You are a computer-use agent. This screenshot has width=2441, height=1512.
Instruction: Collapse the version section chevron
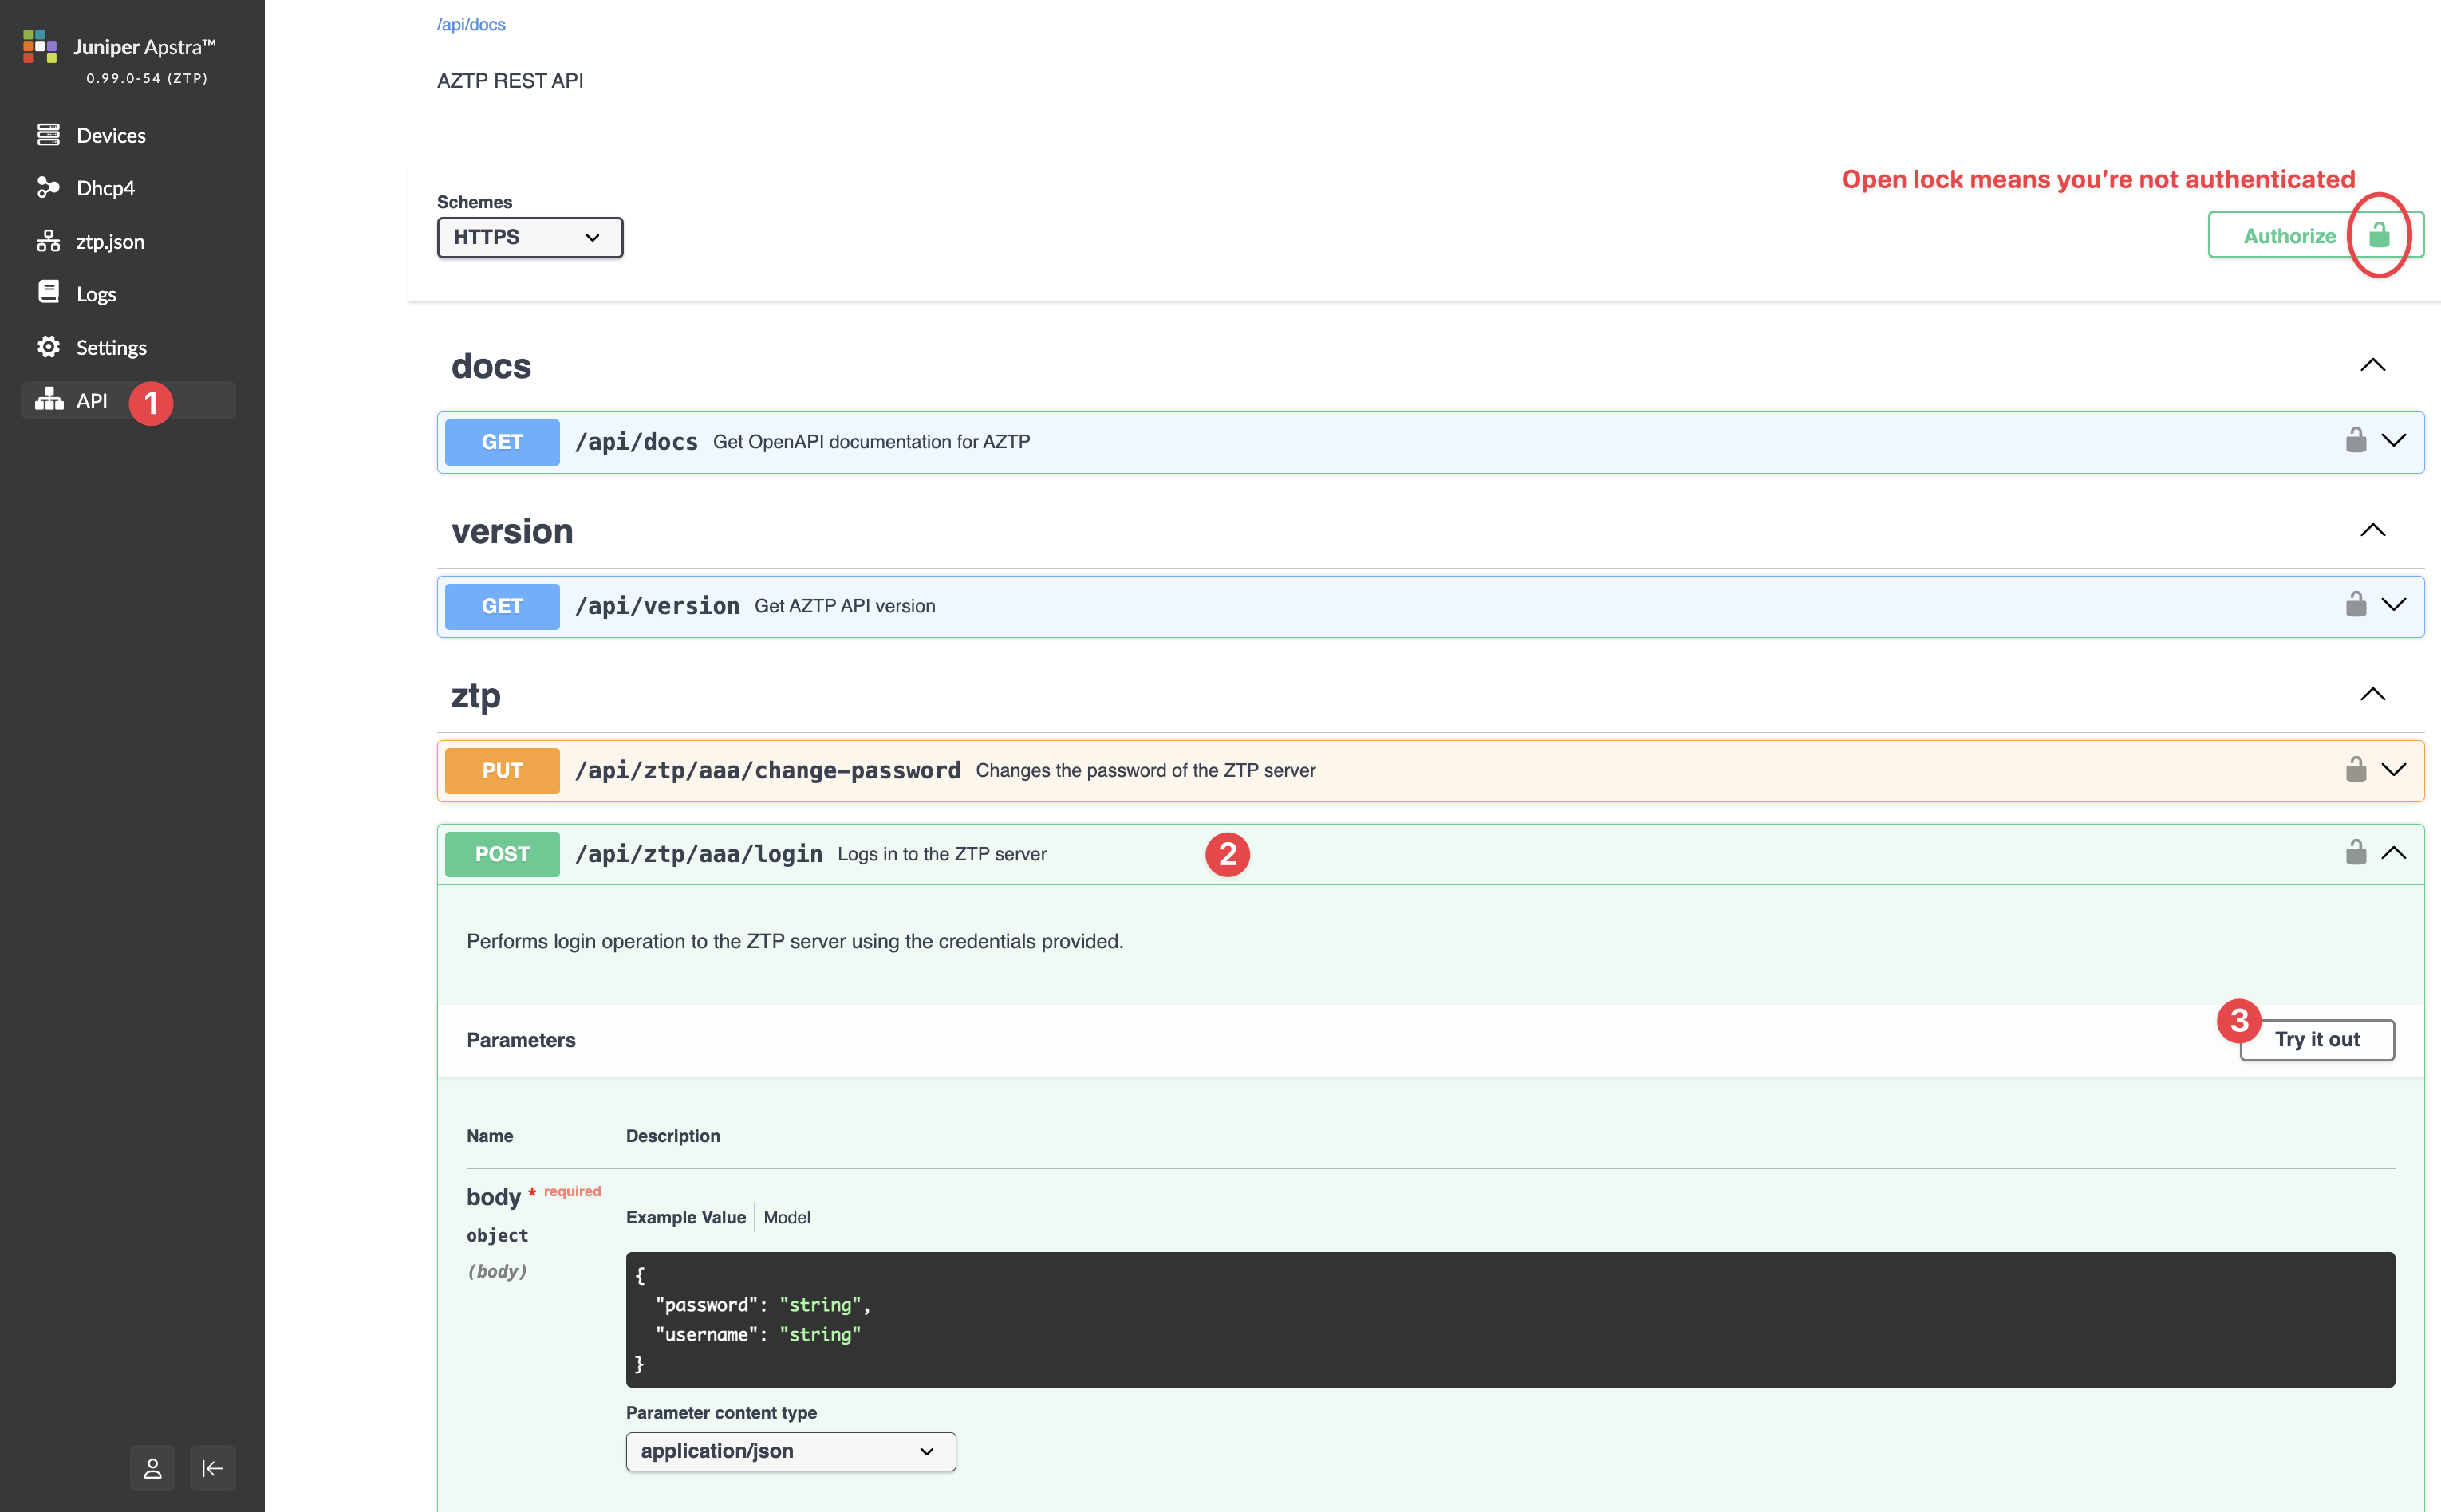2372,530
